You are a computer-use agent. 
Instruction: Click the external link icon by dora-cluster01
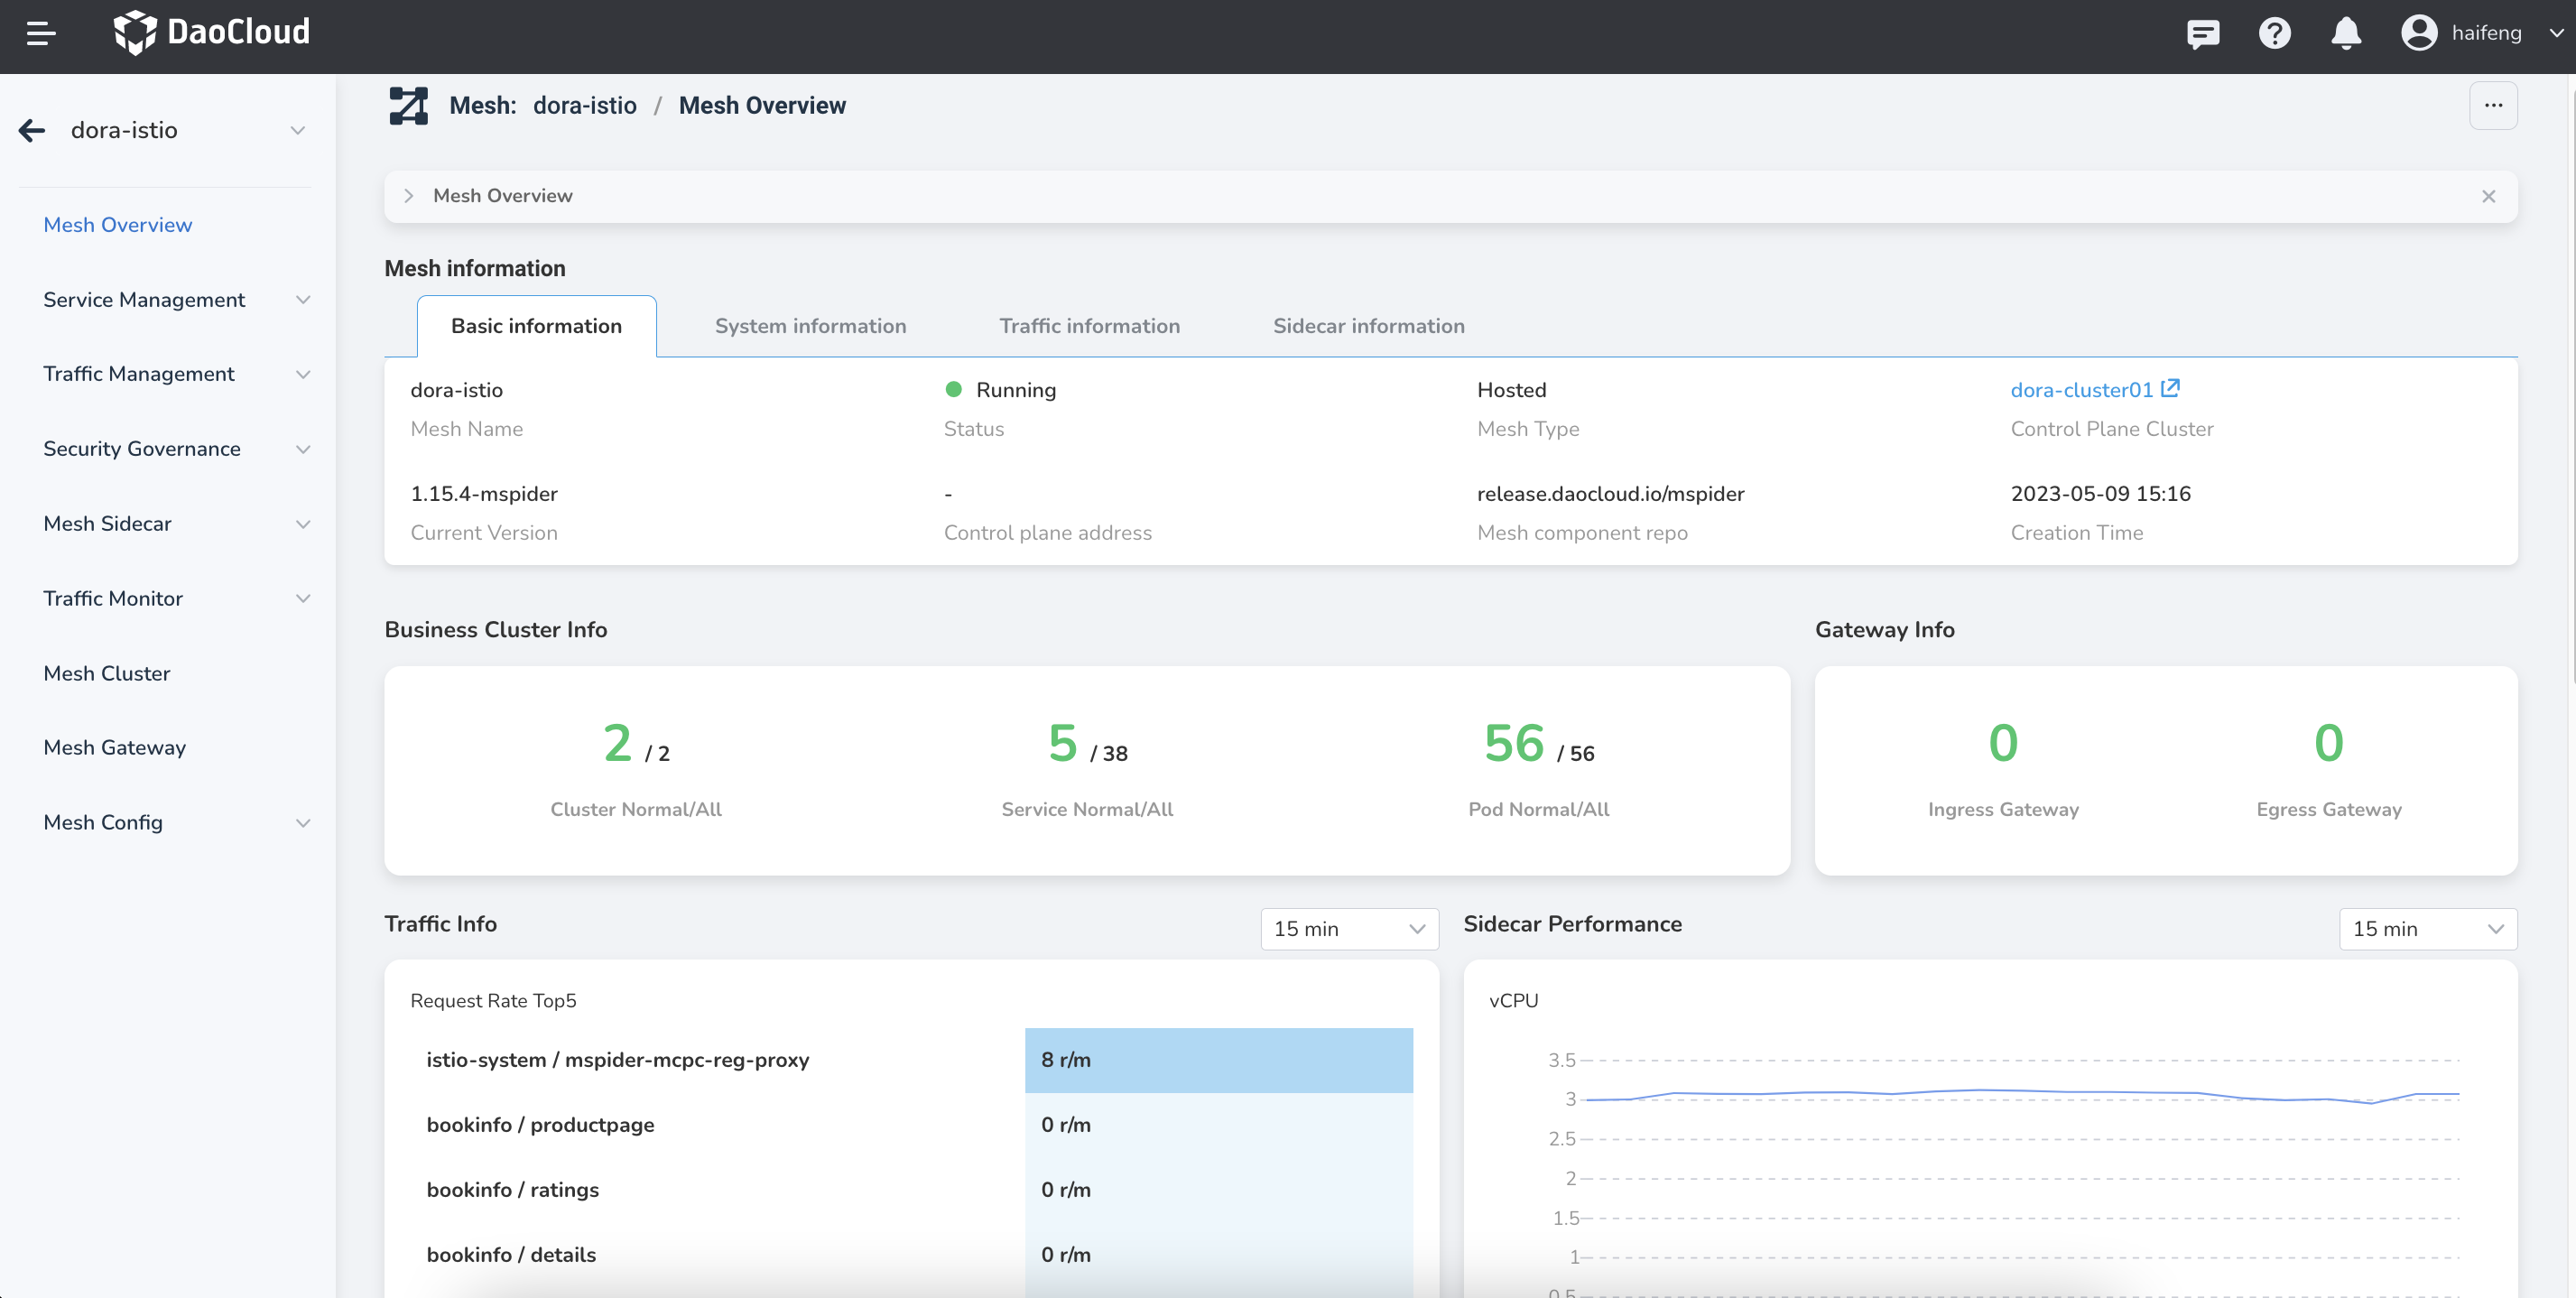tap(2169, 388)
